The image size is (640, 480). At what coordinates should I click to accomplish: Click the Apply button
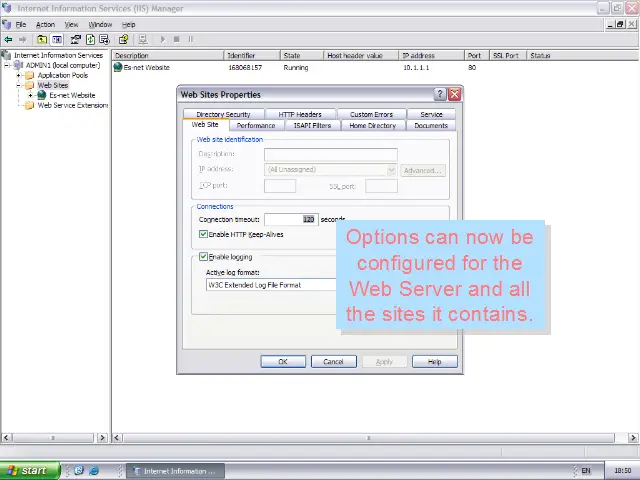coord(384,362)
